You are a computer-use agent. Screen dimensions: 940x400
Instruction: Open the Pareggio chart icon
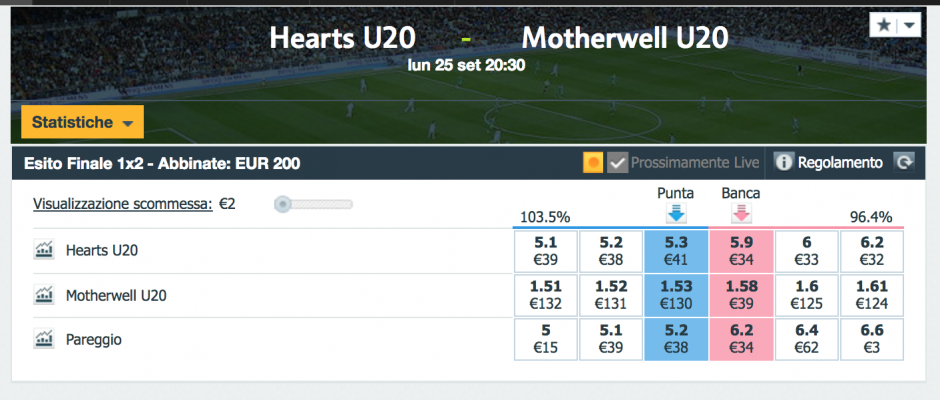pyautogui.click(x=43, y=340)
